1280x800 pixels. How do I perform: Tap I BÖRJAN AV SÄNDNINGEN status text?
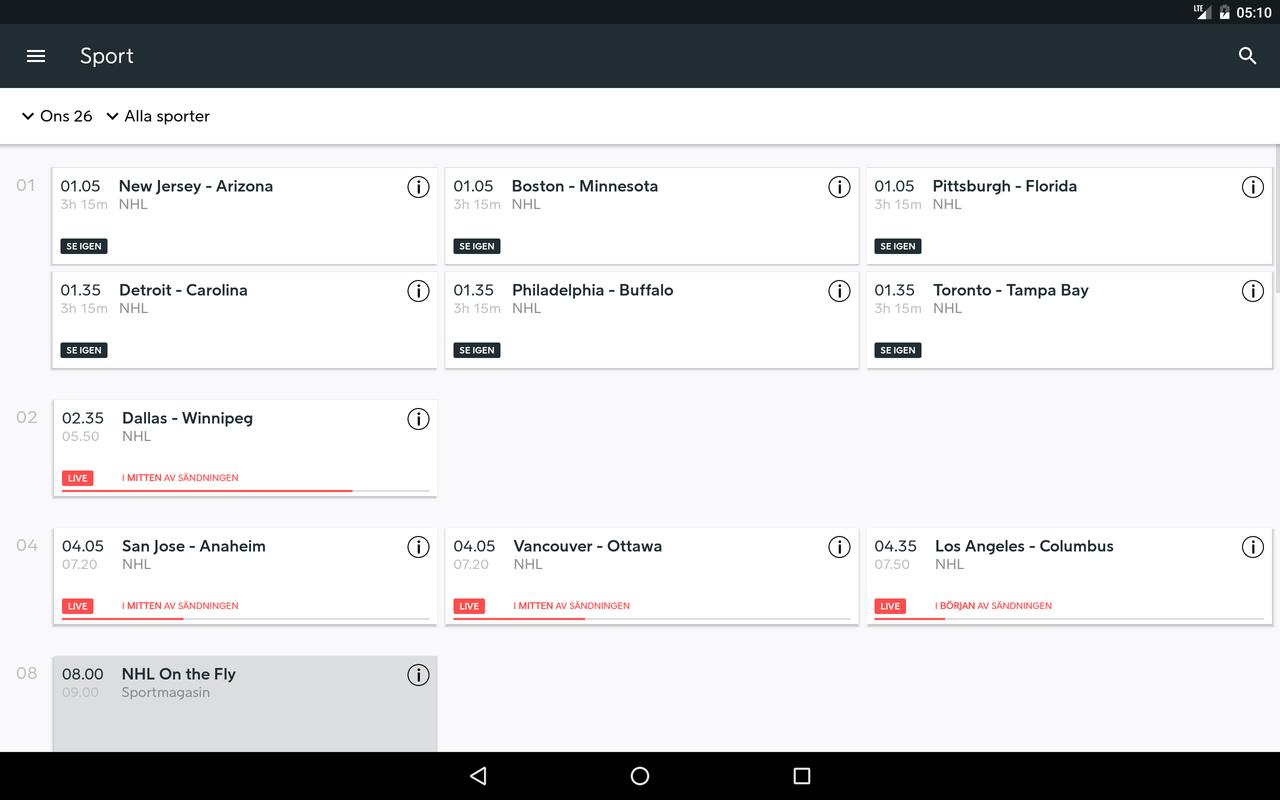(993, 606)
